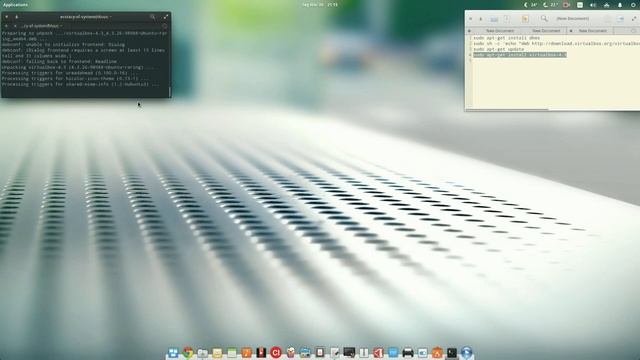Click the yellow star bookmark icon in editor
The width and height of the screenshot is (640, 360).
coord(525,19)
